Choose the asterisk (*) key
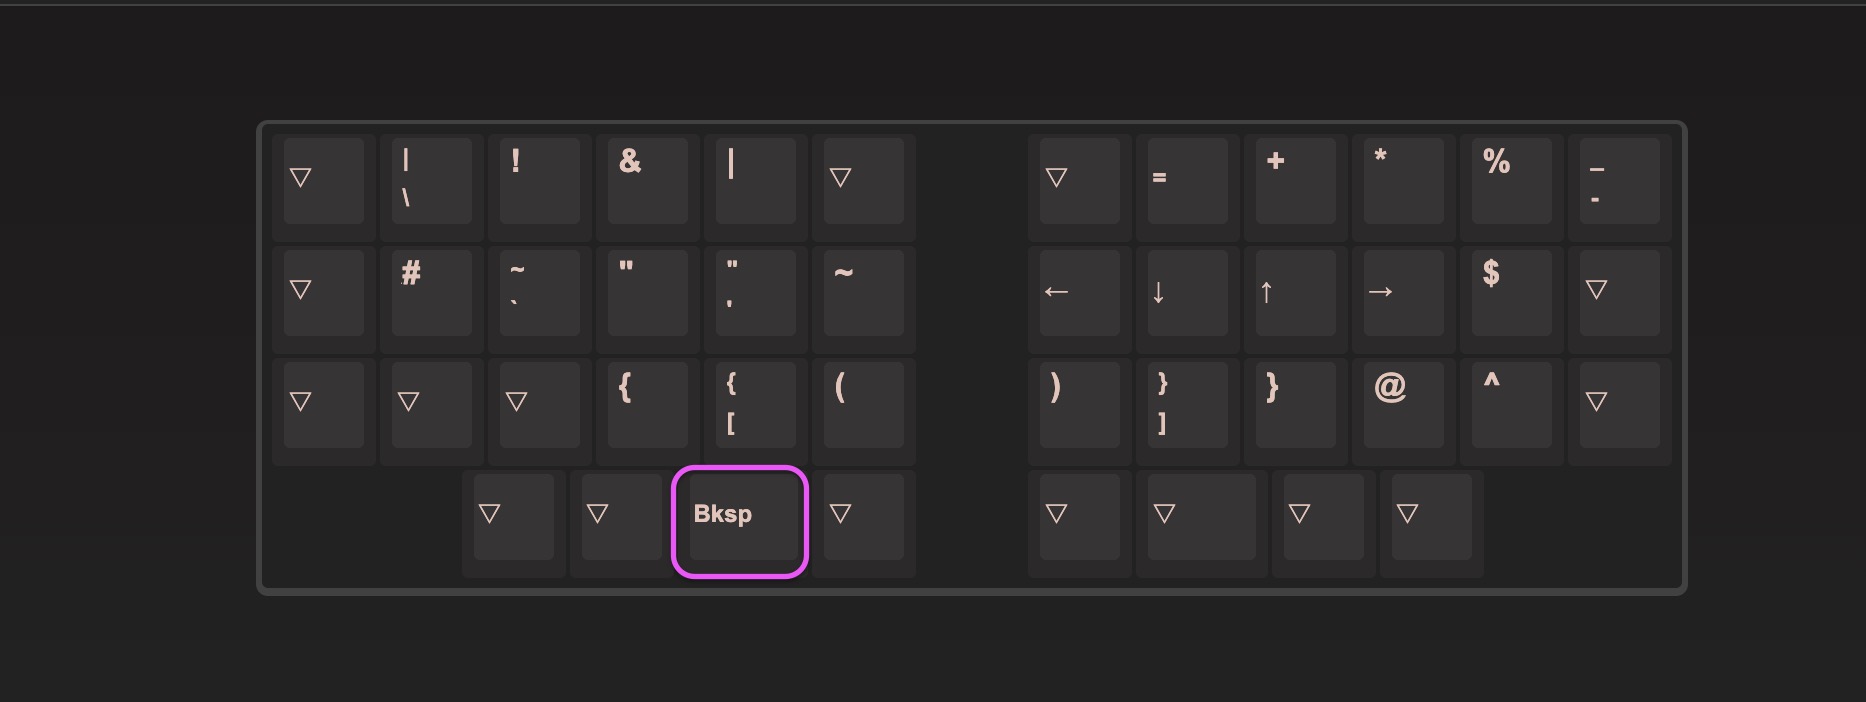The width and height of the screenshot is (1866, 702). coord(1403,181)
